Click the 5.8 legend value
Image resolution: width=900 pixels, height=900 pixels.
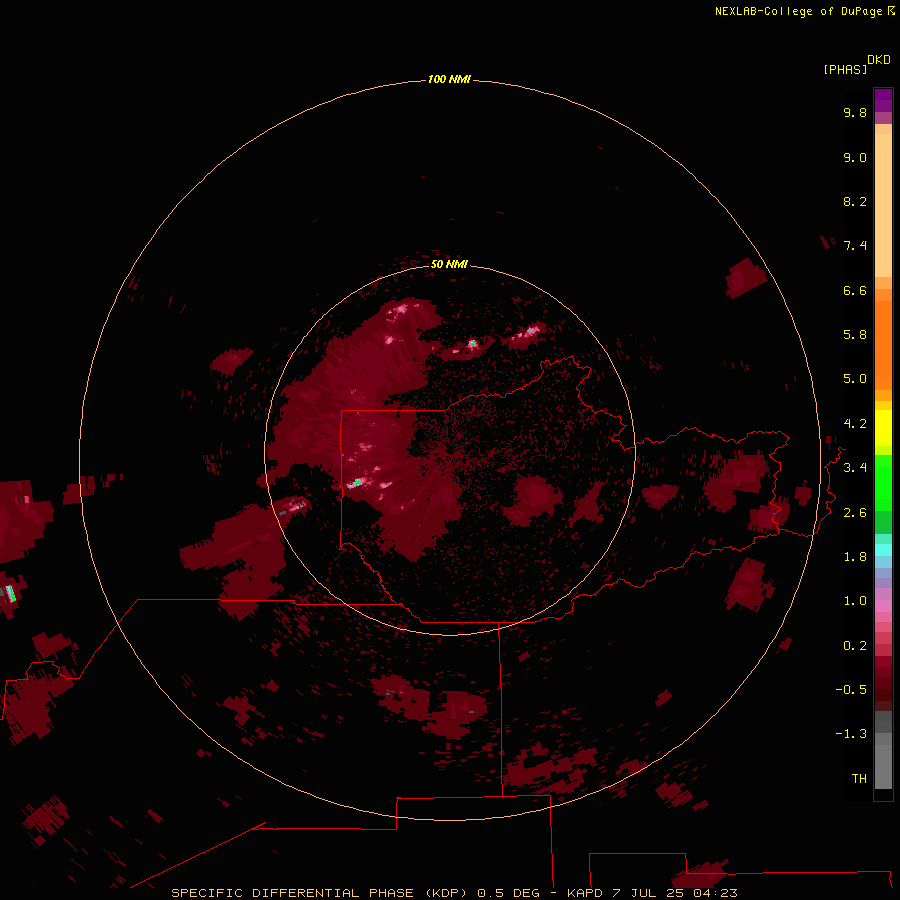tap(855, 335)
